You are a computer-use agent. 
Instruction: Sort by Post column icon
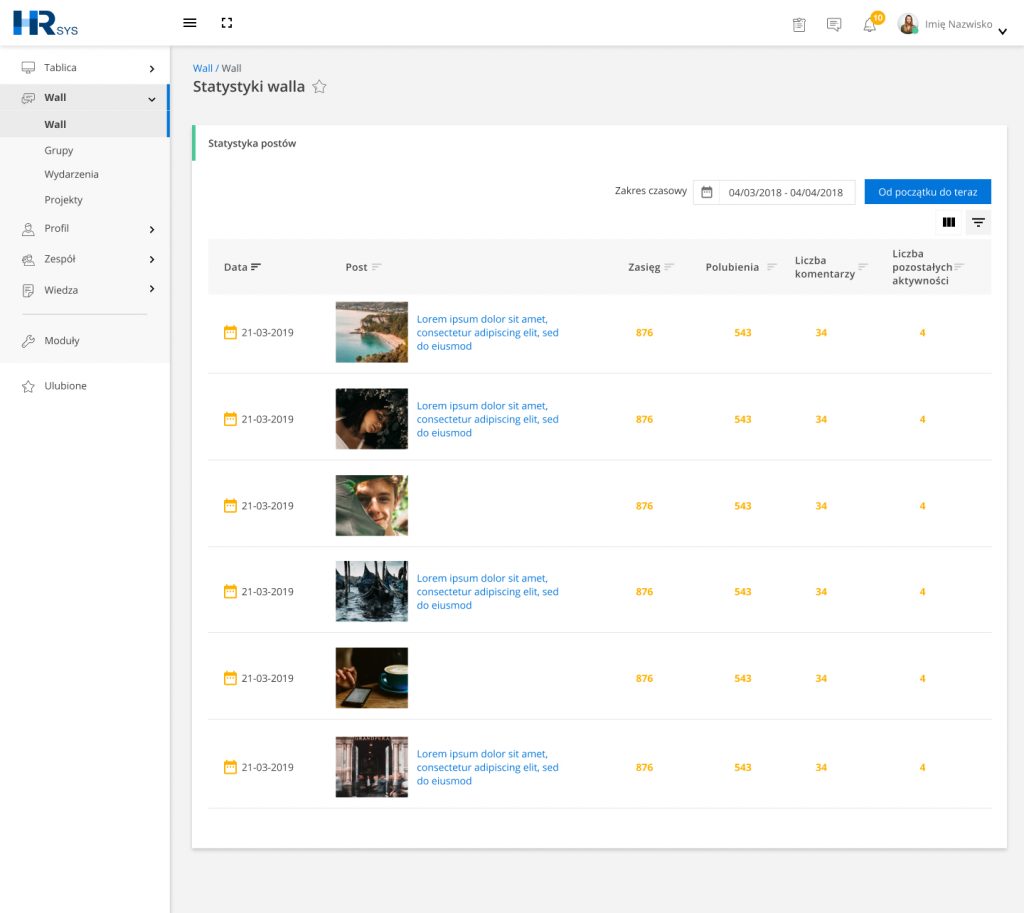(376, 266)
